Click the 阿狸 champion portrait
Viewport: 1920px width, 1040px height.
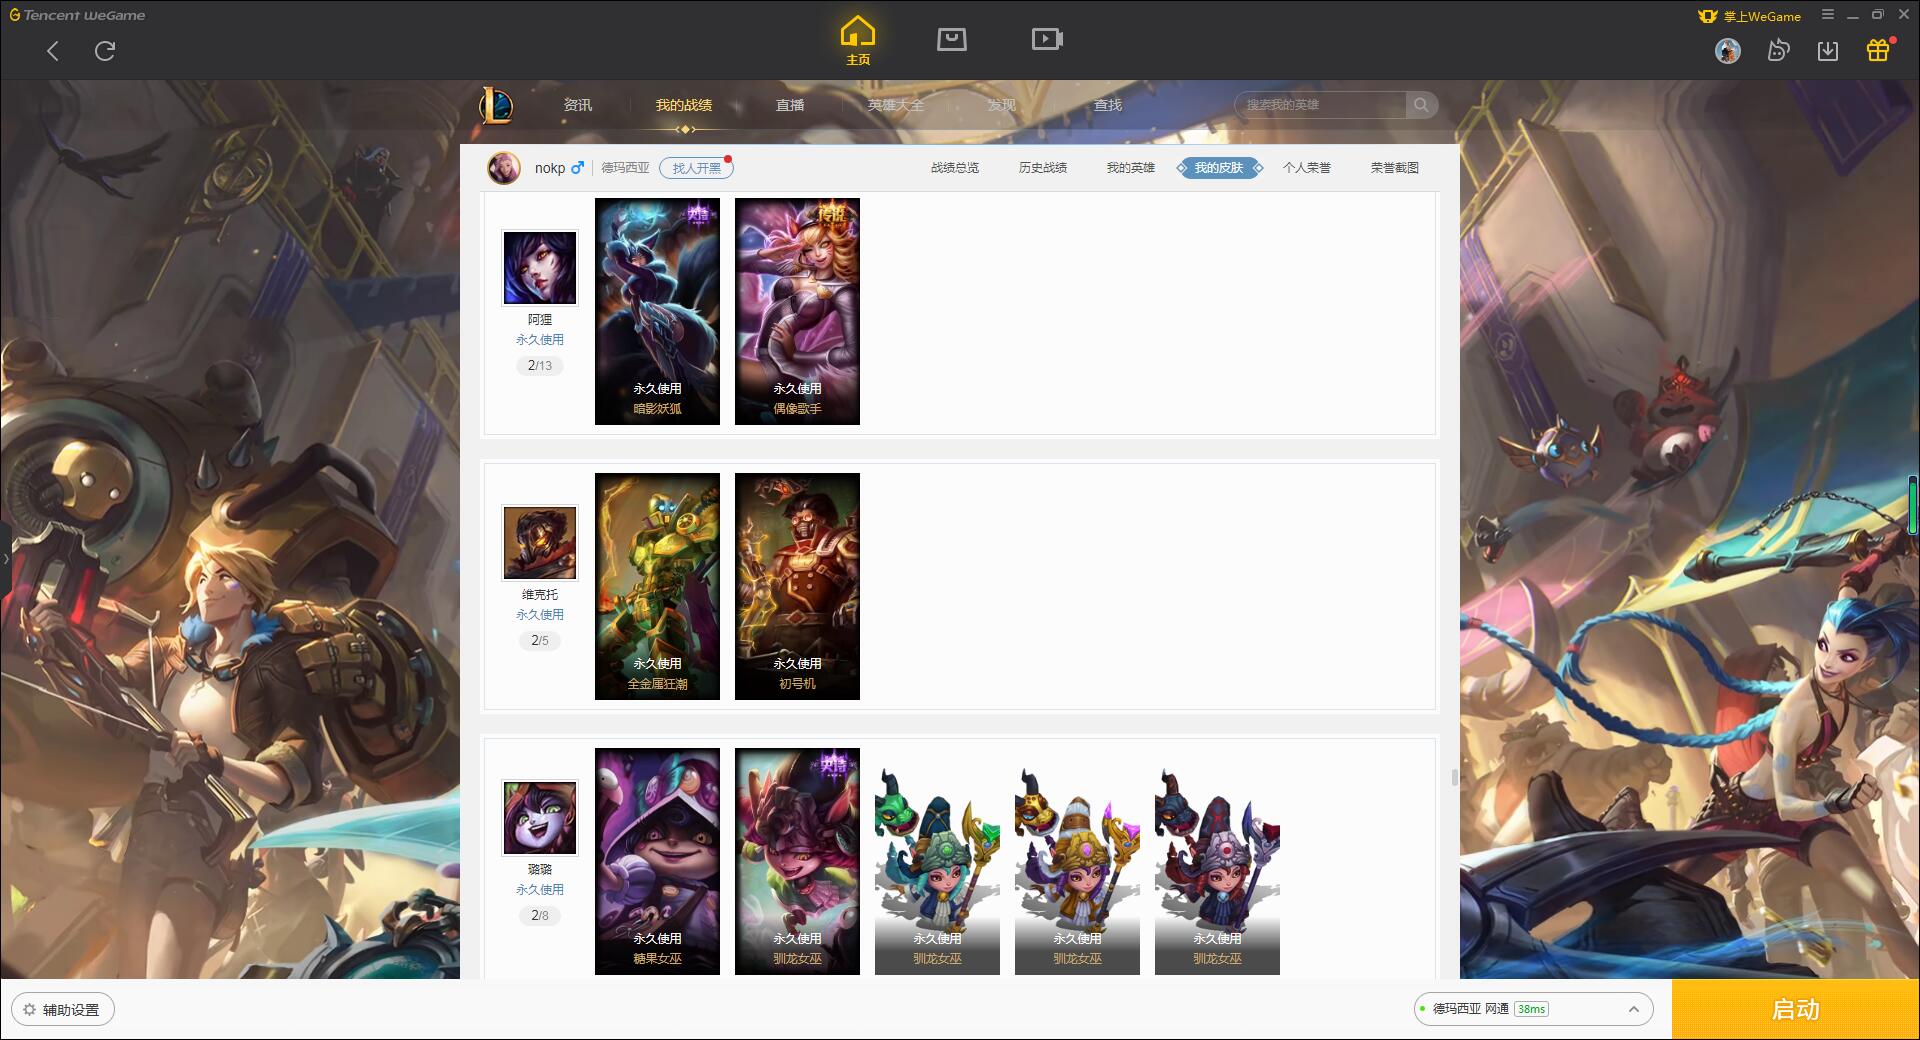pyautogui.click(x=540, y=268)
